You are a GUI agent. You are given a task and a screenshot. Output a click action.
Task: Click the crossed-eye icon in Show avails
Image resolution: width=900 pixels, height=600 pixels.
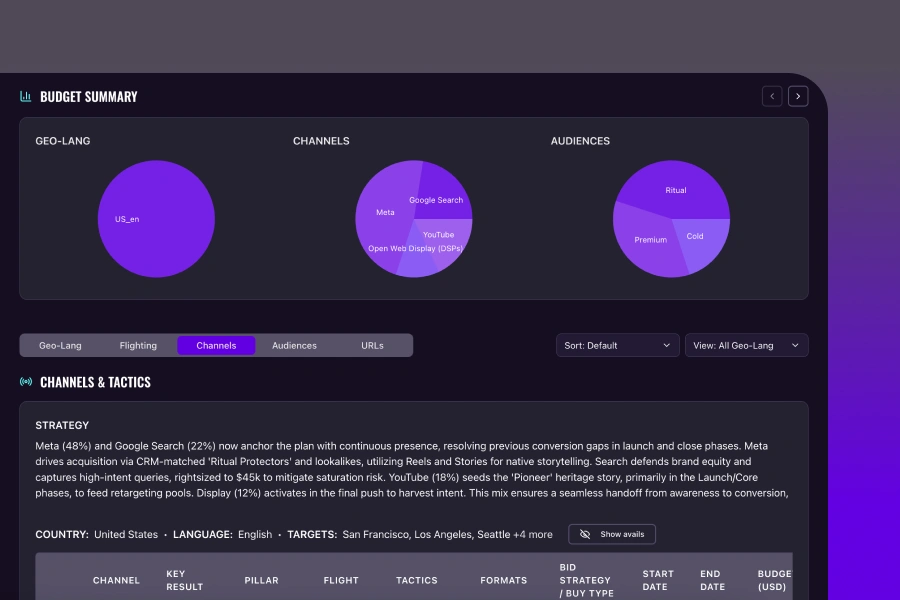point(587,534)
